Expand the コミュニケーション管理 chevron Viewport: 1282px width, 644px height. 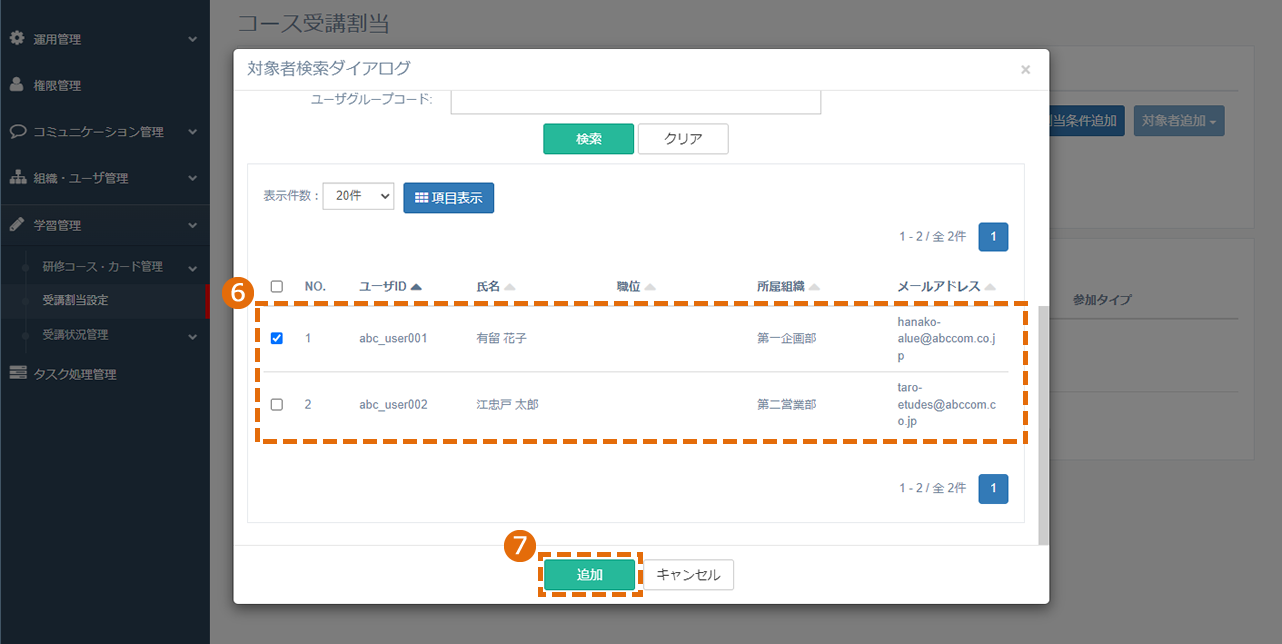[193, 131]
